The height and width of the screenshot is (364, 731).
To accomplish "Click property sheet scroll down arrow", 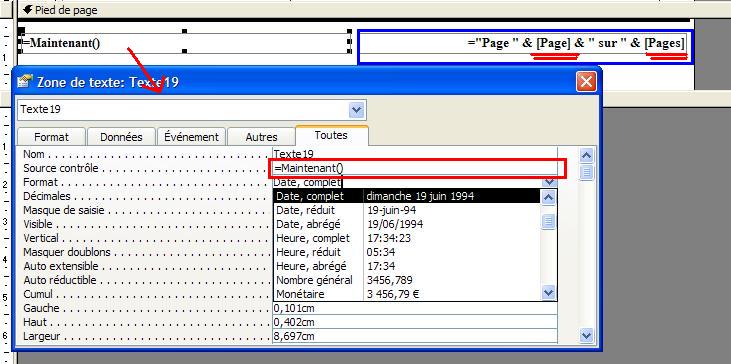I will tap(586, 335).
